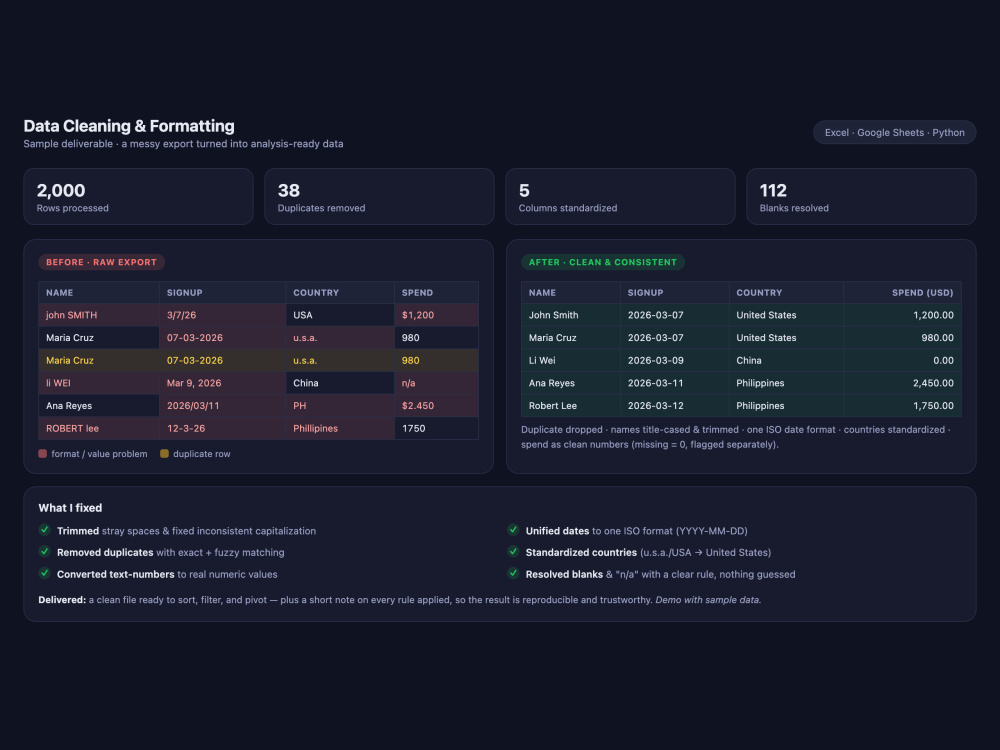Select the 2026-03-11 date cell
This screenshot has width=1000, height=750.
coord(675,383)
